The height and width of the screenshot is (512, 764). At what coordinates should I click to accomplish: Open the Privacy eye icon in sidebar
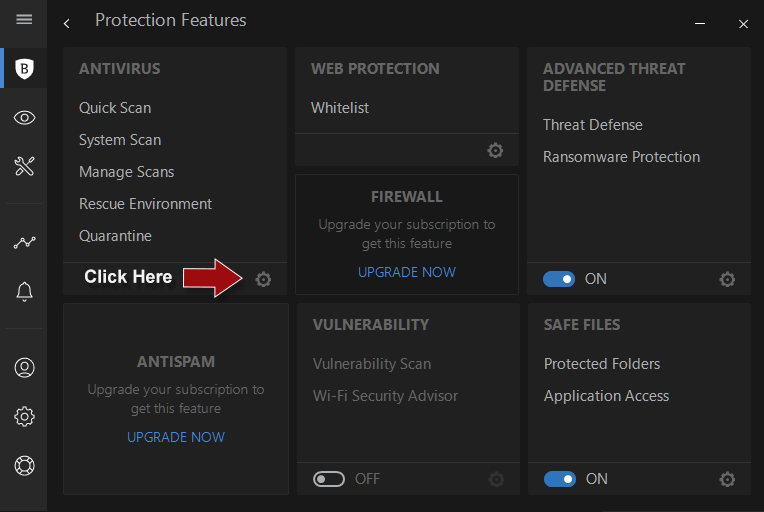click(x=25, y=118)
